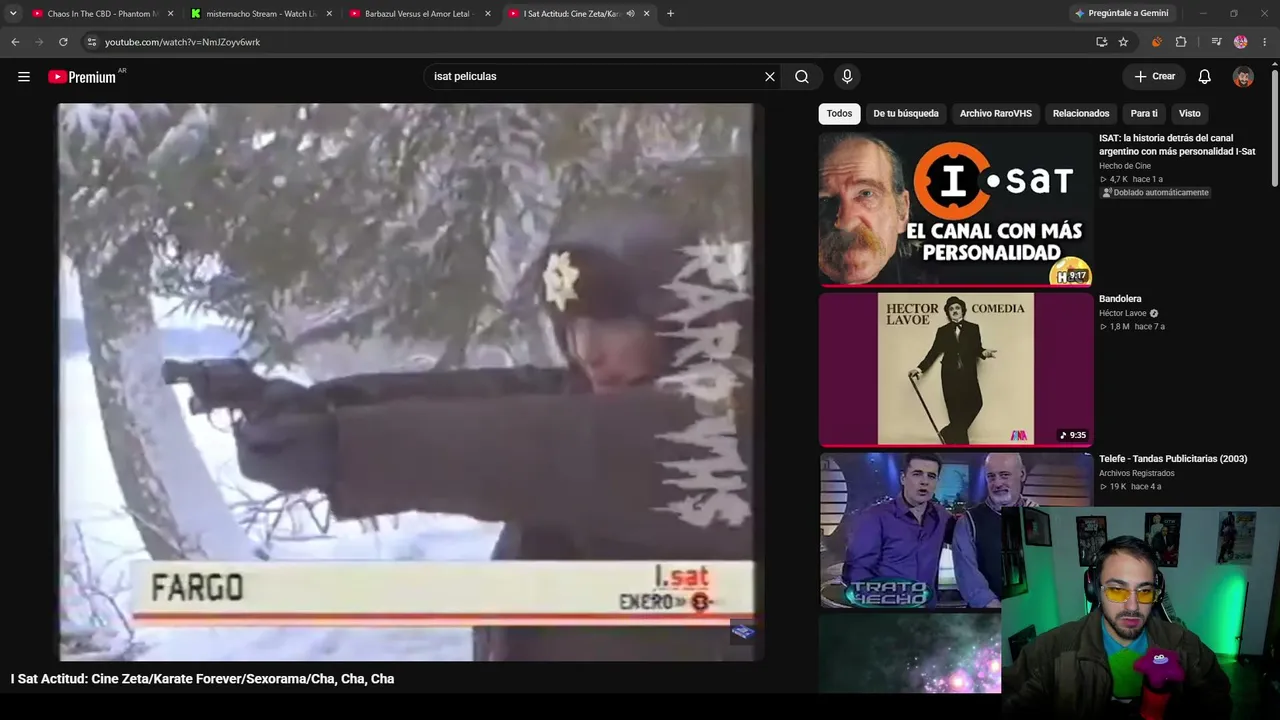Close the 'mistemacho Stream' tab
The image size is (1280, 720).
click(329, 14)
